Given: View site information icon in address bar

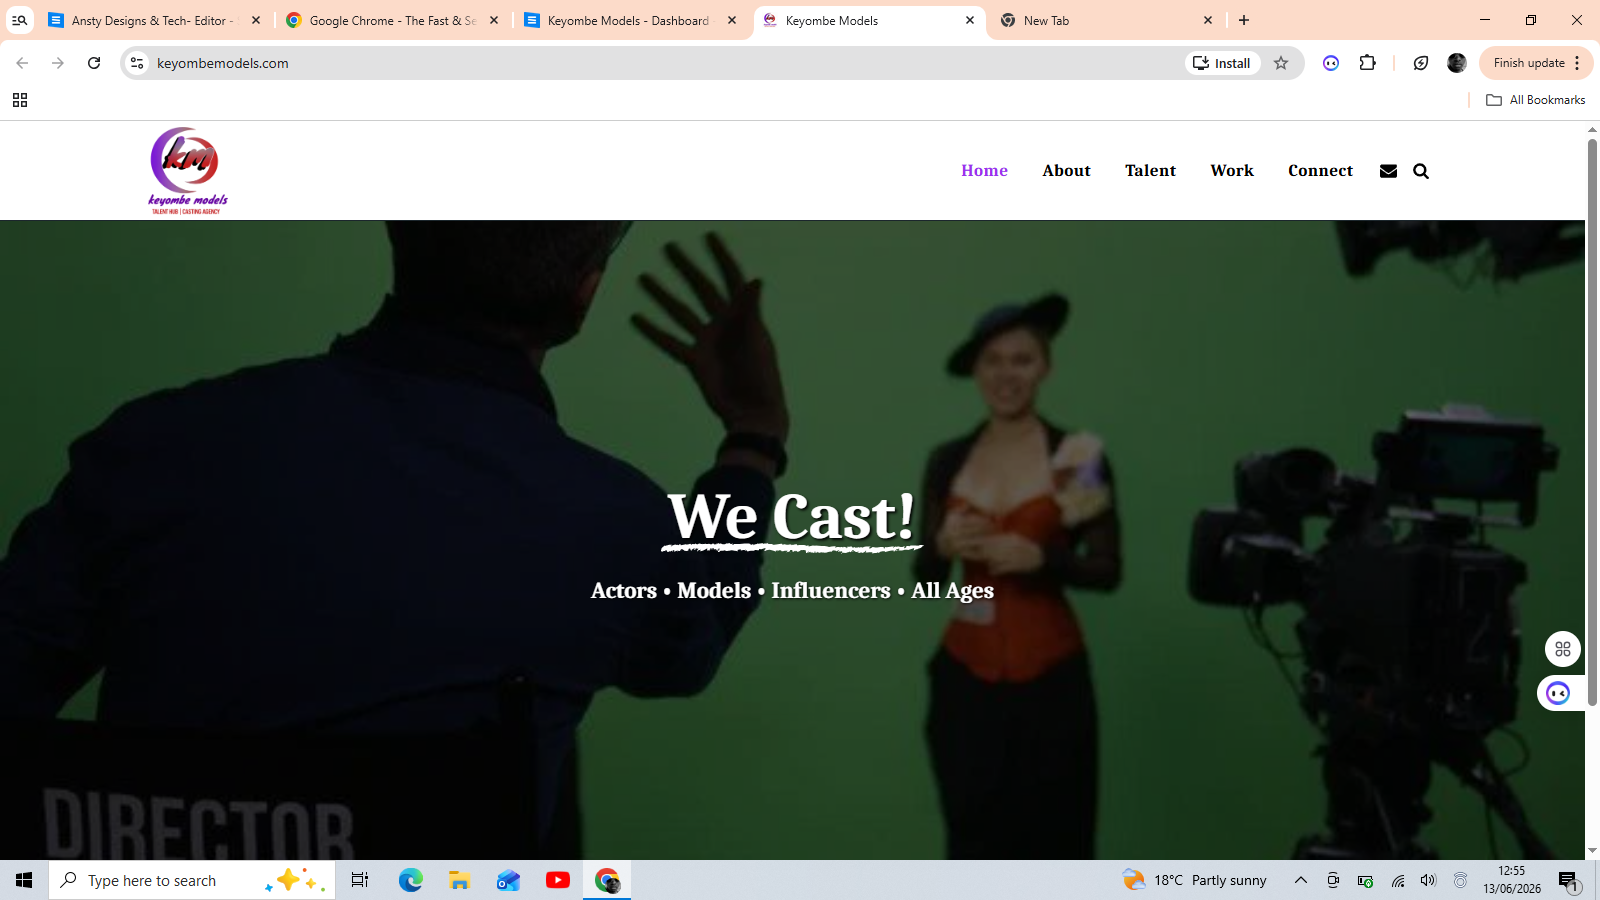Looking at the screenshot, I should (138, 63).
